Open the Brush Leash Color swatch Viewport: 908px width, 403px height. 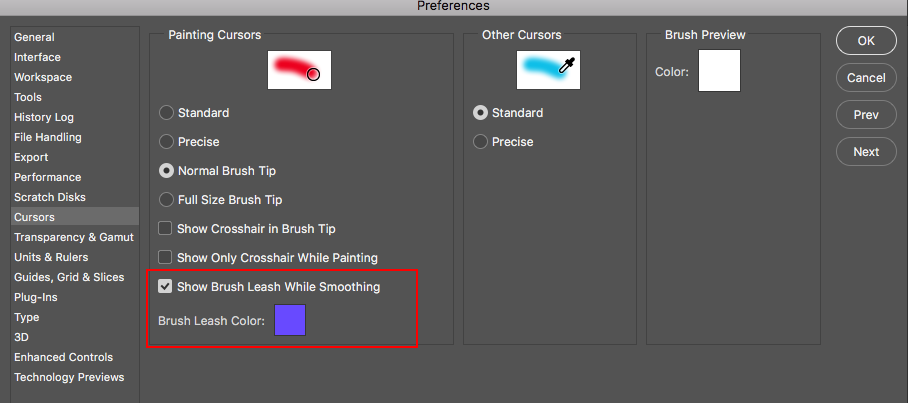(290, 320)
